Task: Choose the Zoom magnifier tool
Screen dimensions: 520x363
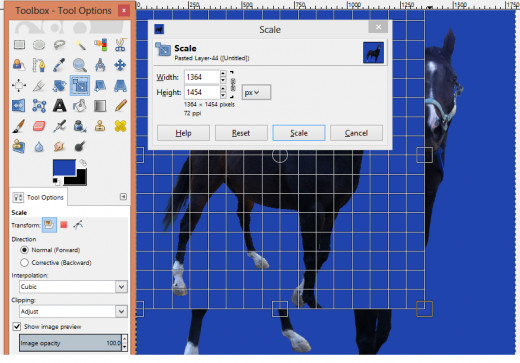Action: [80, 65]
